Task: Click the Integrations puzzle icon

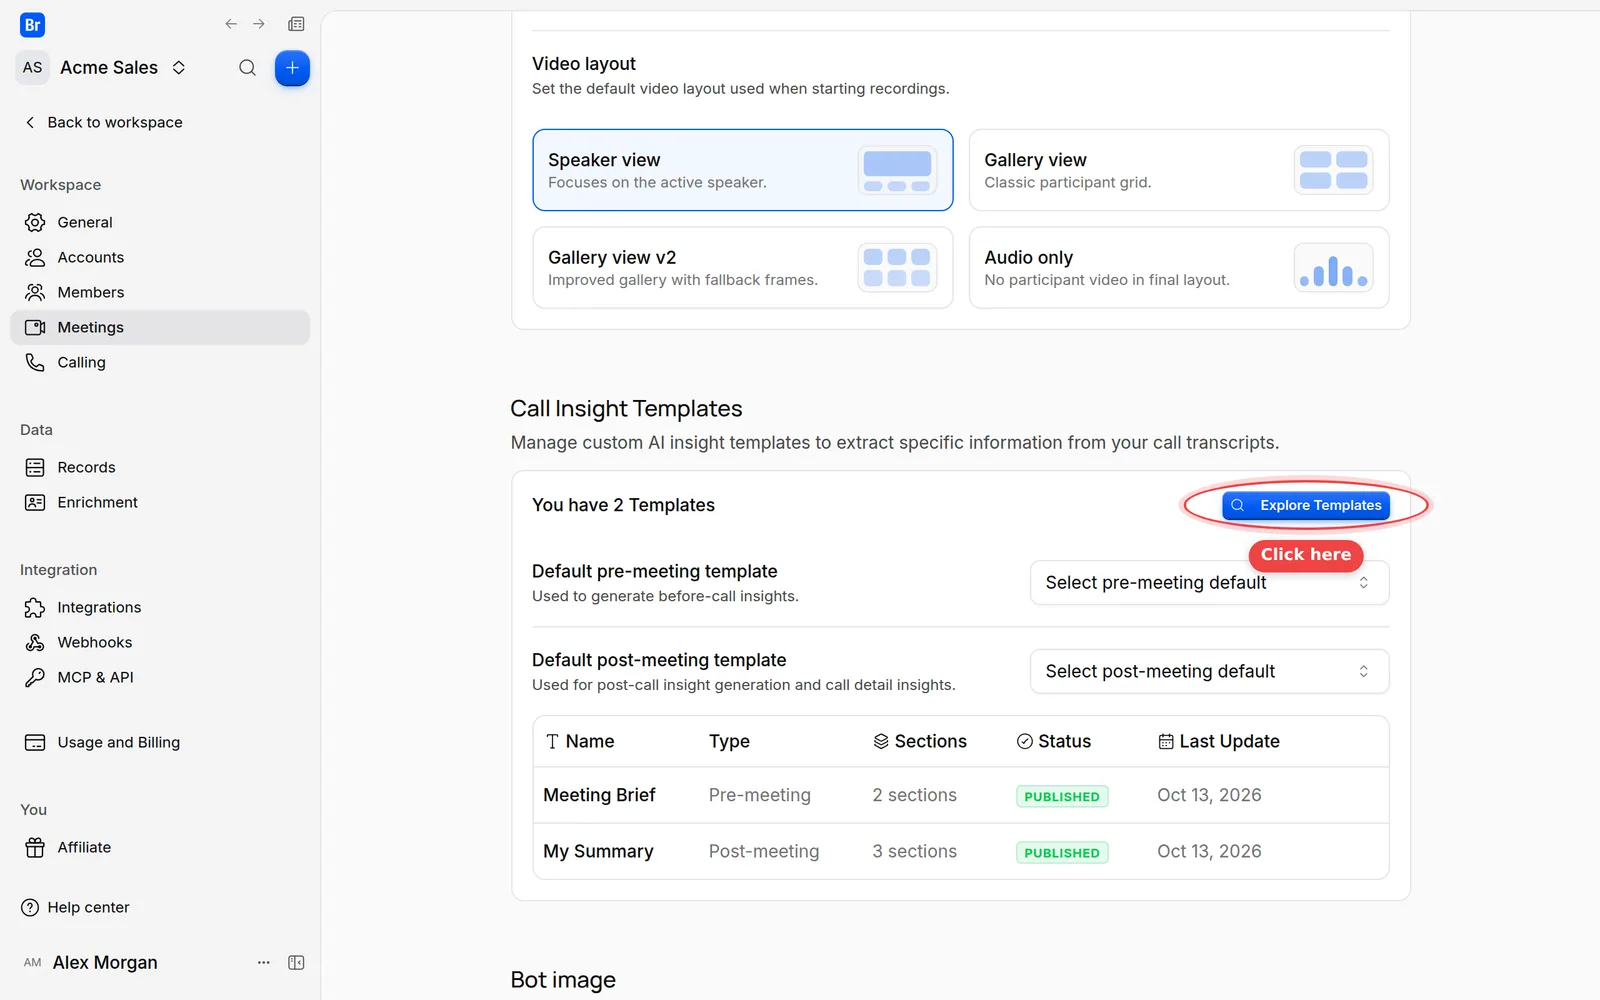Action: 35,607
